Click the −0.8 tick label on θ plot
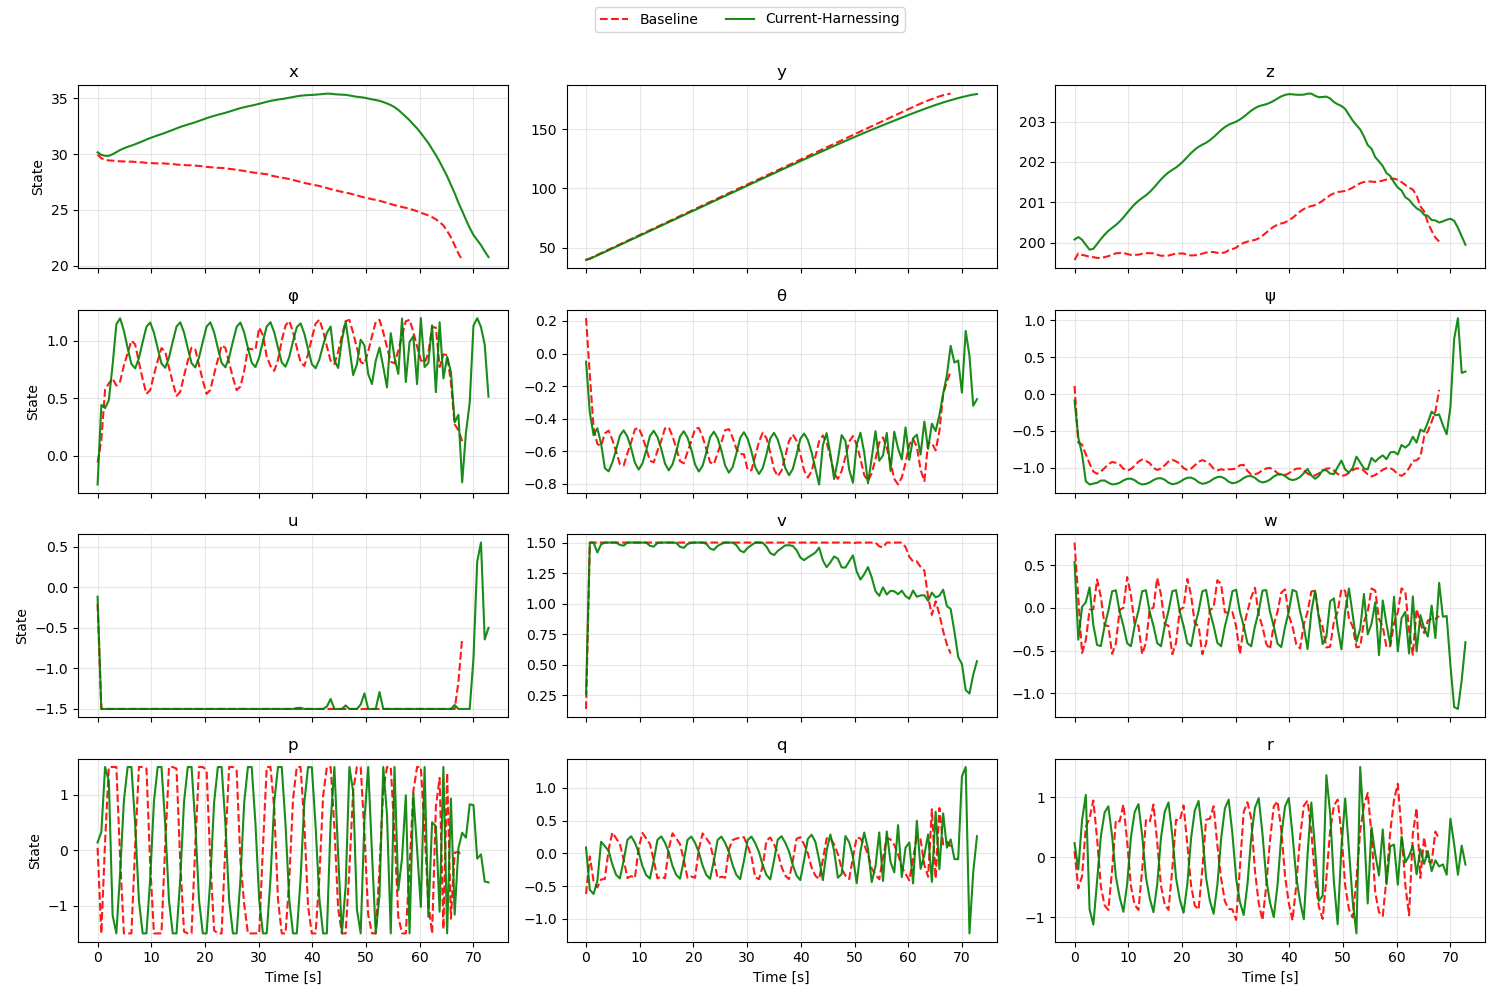 [541, 484]
